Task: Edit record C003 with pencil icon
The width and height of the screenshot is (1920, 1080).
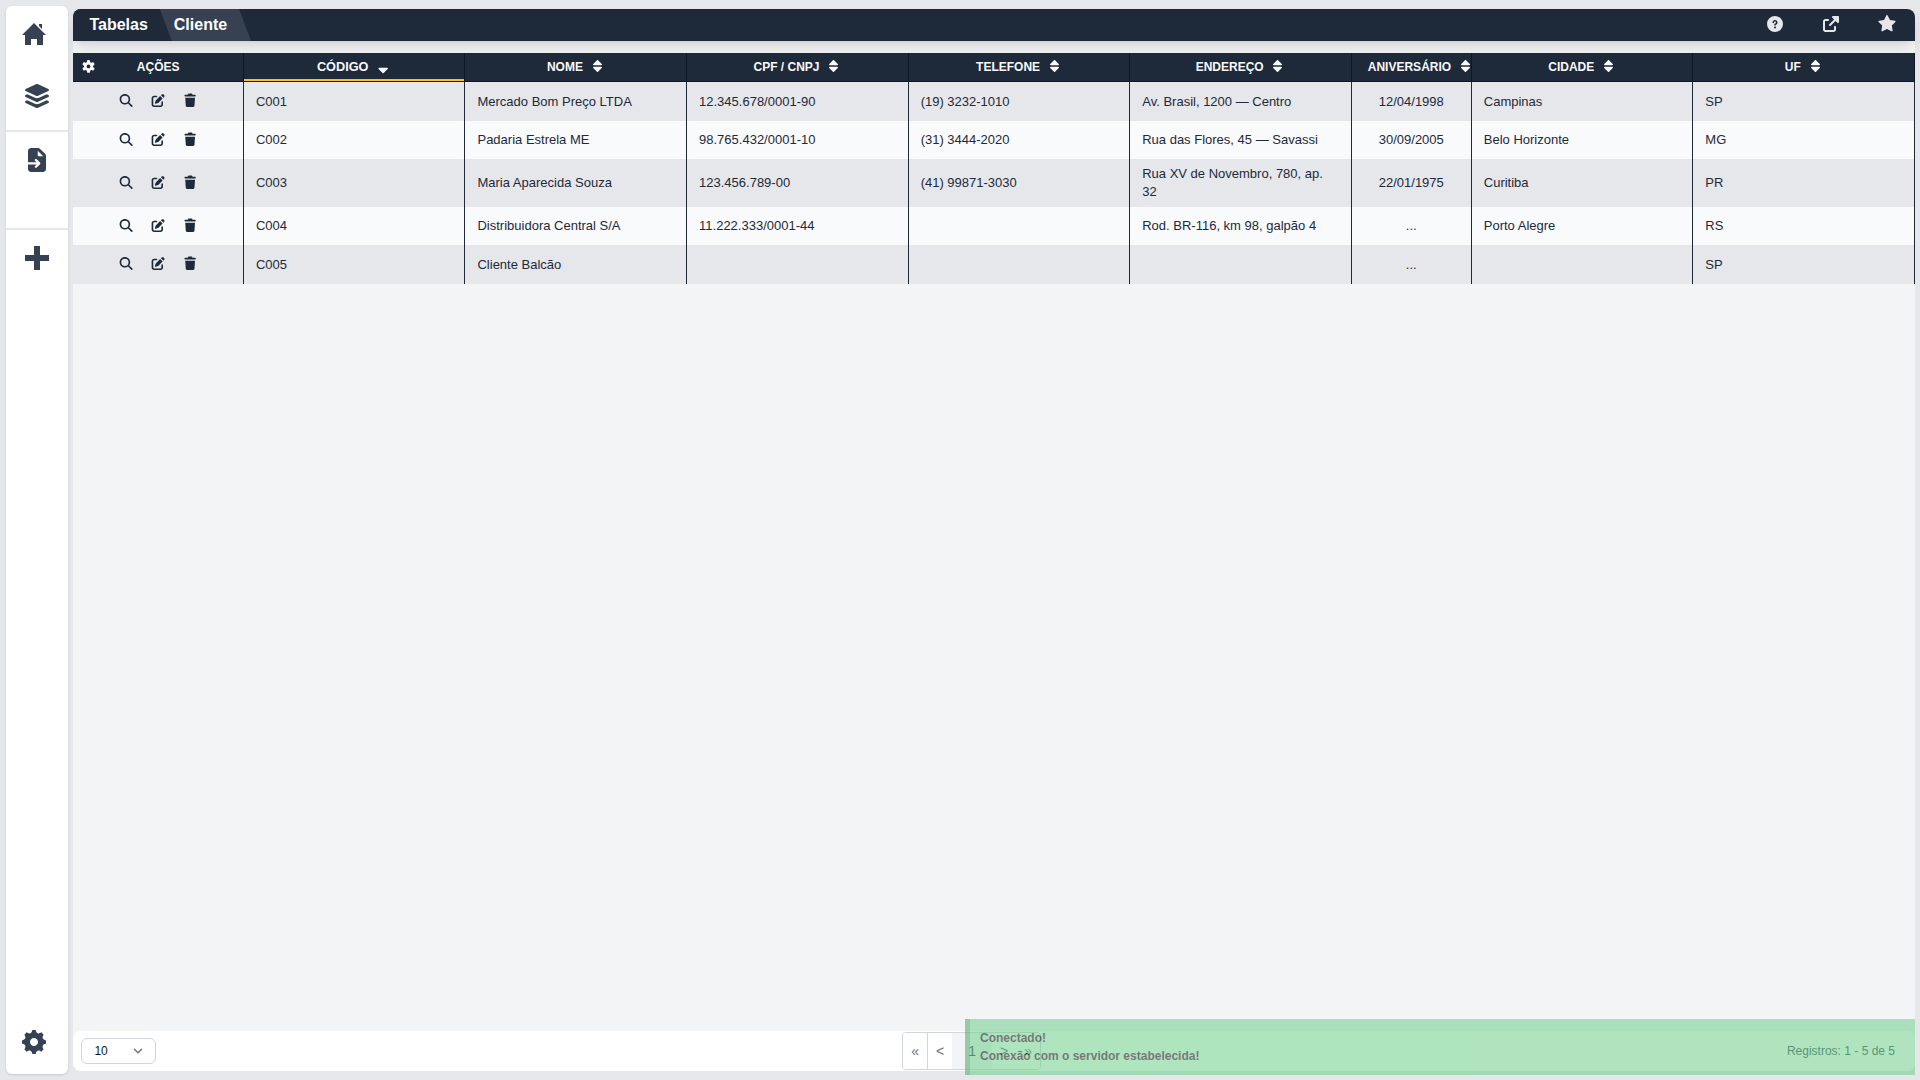Action: pos(158,182)
